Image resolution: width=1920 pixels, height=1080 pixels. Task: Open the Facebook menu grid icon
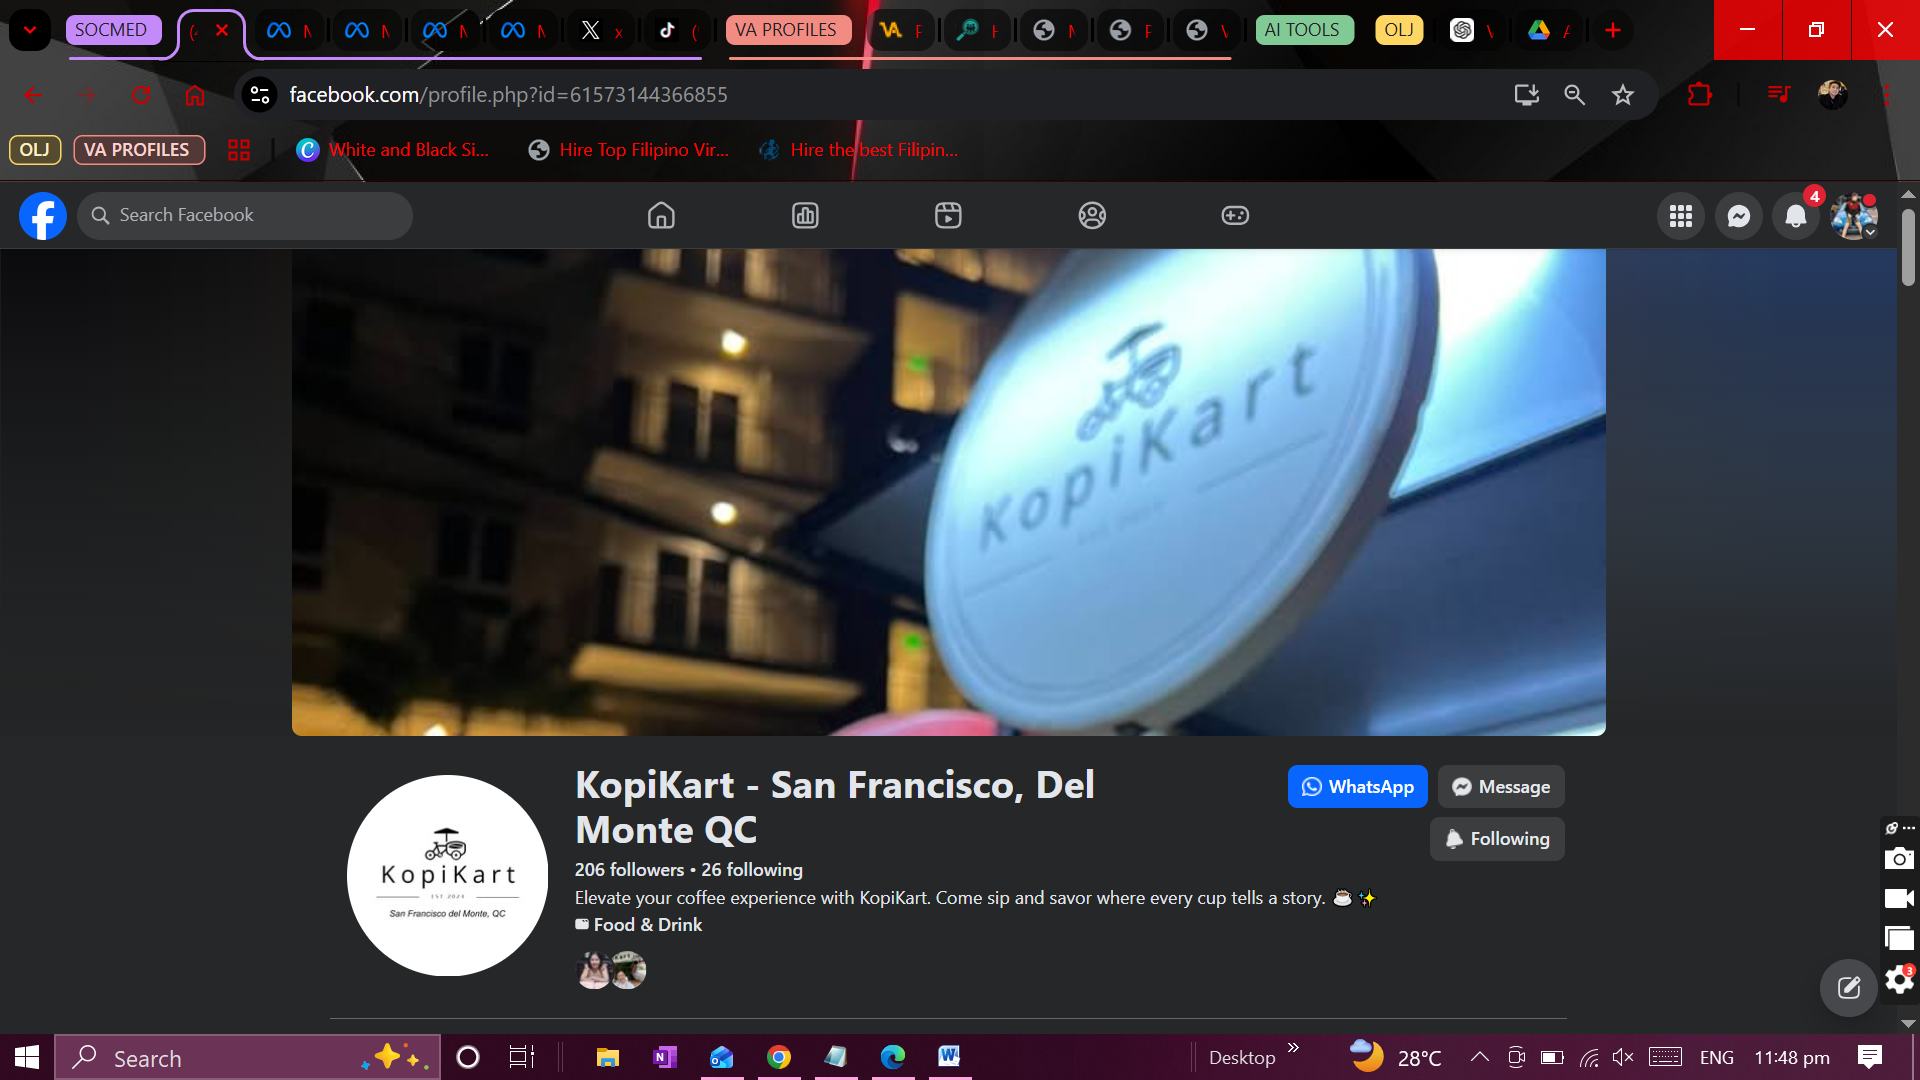click(x=1681, y=216)
